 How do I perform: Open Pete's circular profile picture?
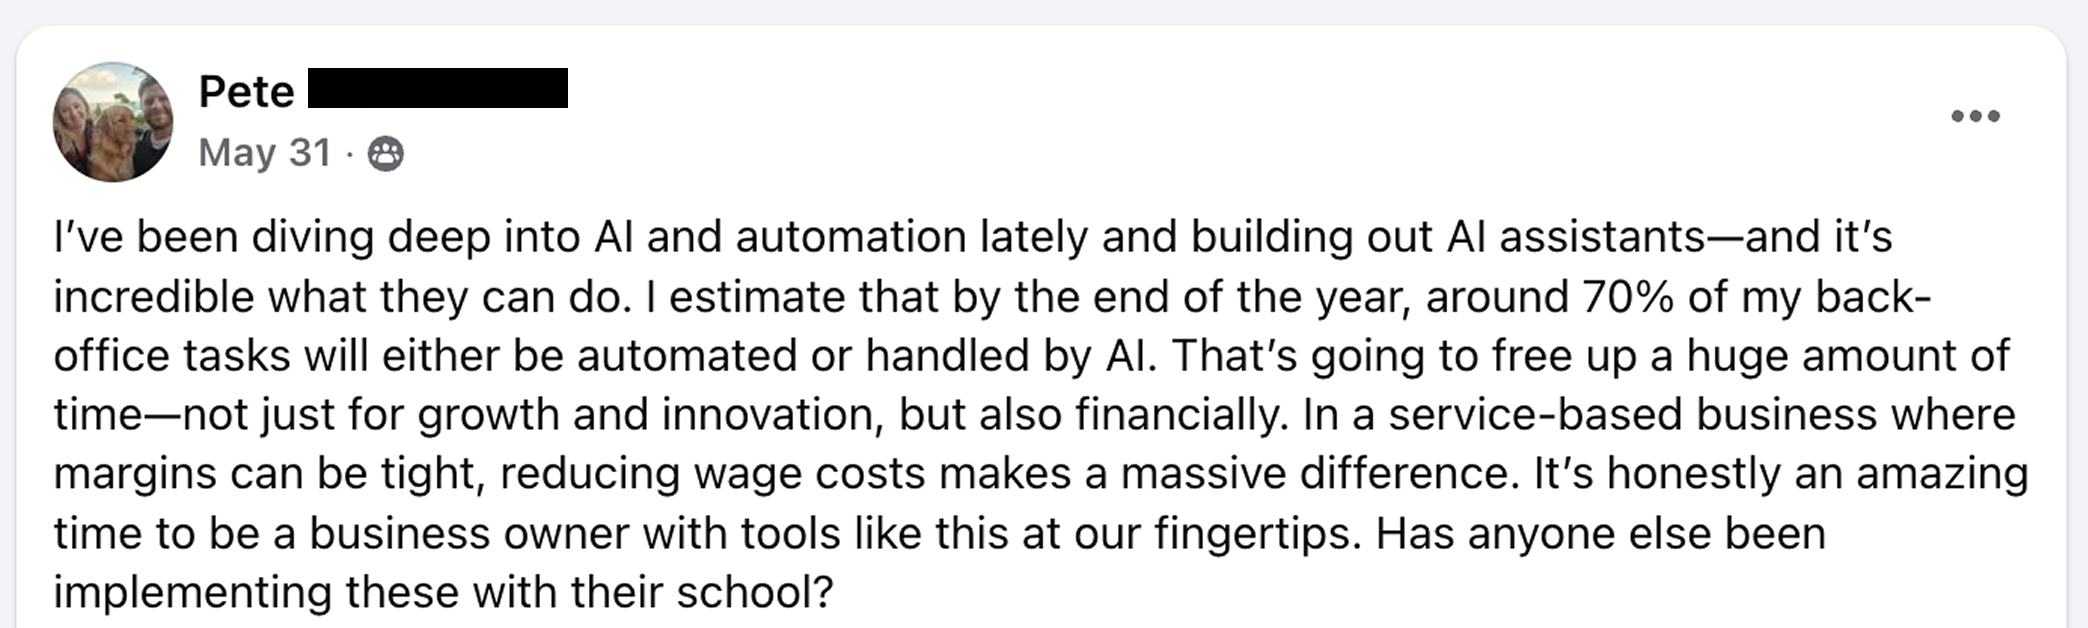click(x=113, y=122)
